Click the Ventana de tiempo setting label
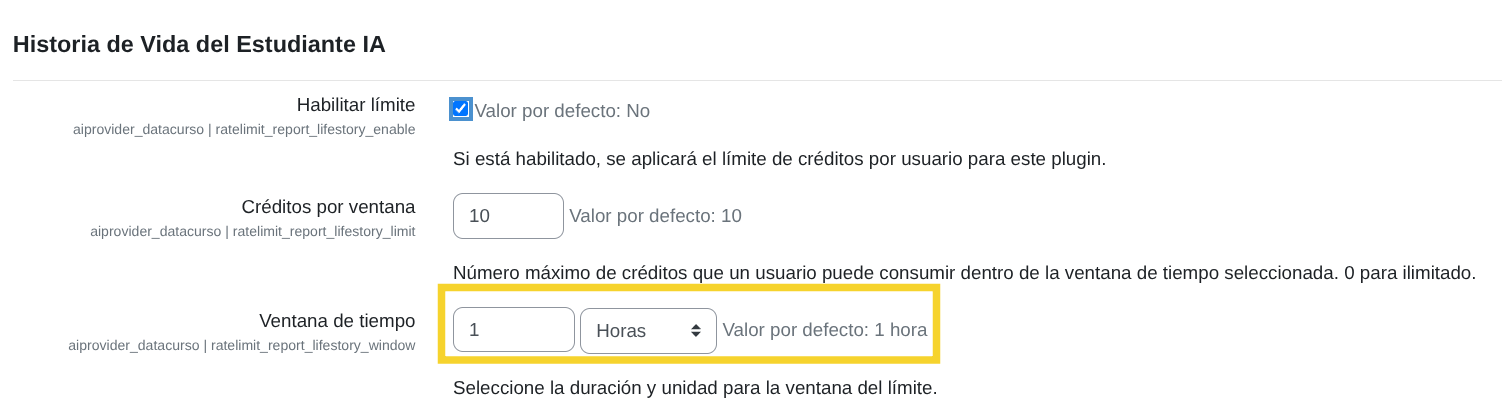1502x416 pixels. point(337,321)
